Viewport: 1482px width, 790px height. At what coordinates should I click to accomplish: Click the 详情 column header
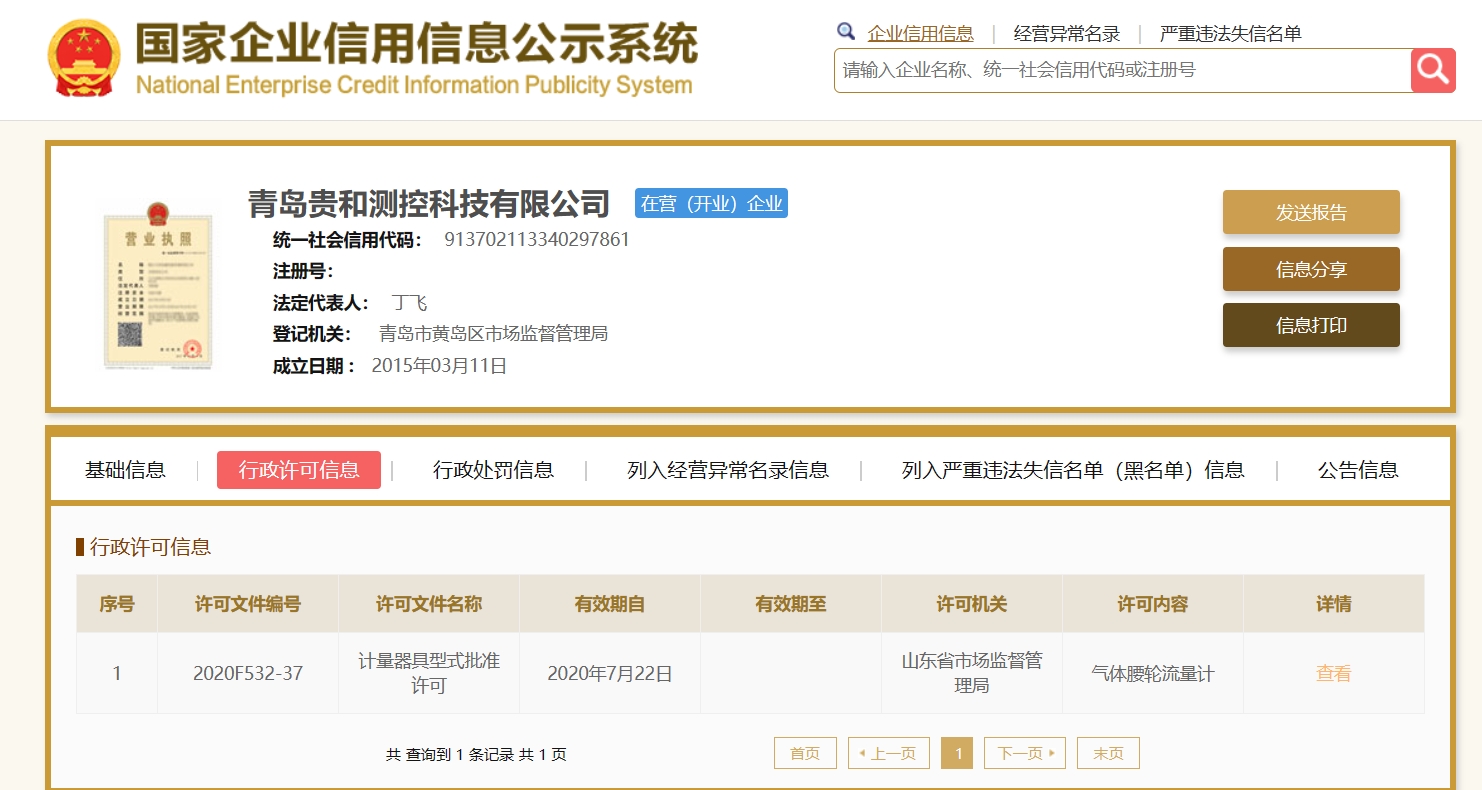[x=1334, y=604]
